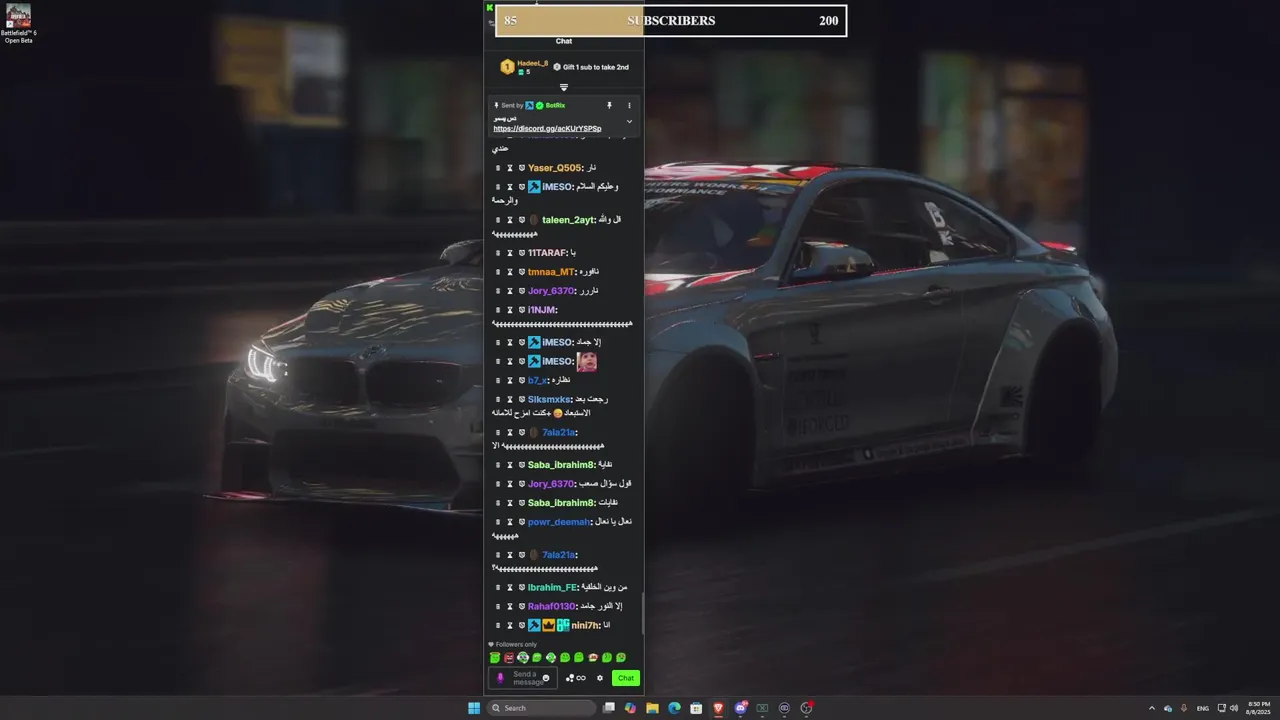The height and width of the screenshot is (720, 1280).
Task: Ban user Ibrahim_FE with shield icon
Action: [522, 587]
